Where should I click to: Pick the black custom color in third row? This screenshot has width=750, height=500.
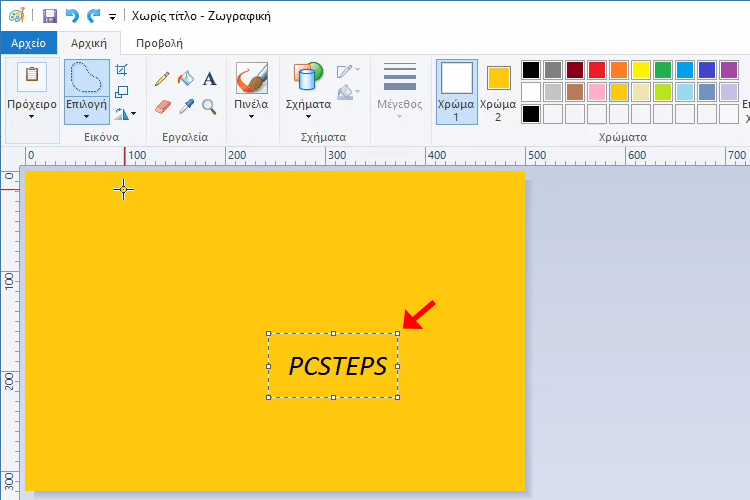(x=531, y=114)
